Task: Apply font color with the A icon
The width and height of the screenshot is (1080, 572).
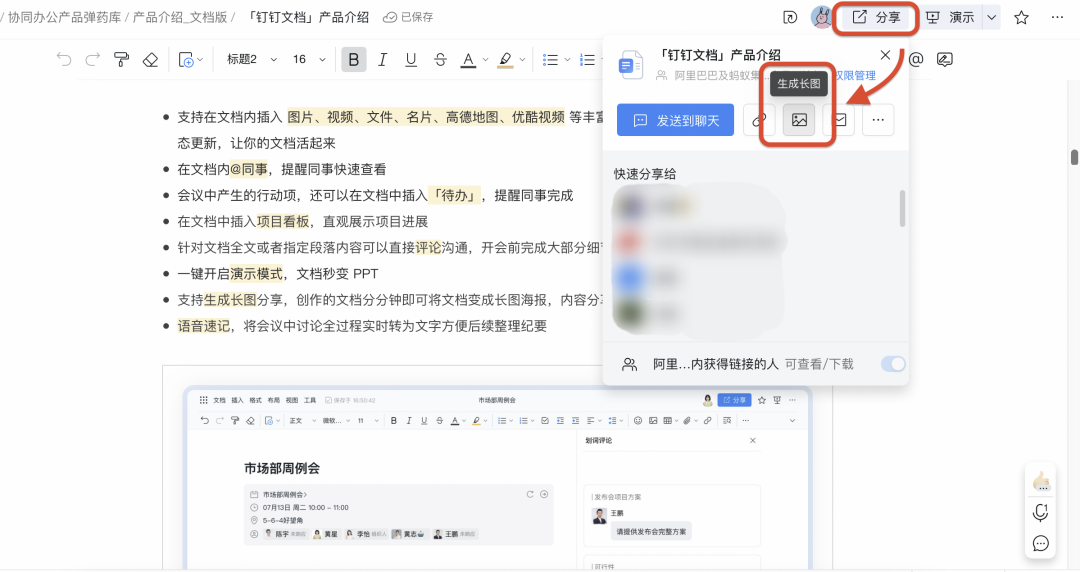Action: tap(468, 60)
